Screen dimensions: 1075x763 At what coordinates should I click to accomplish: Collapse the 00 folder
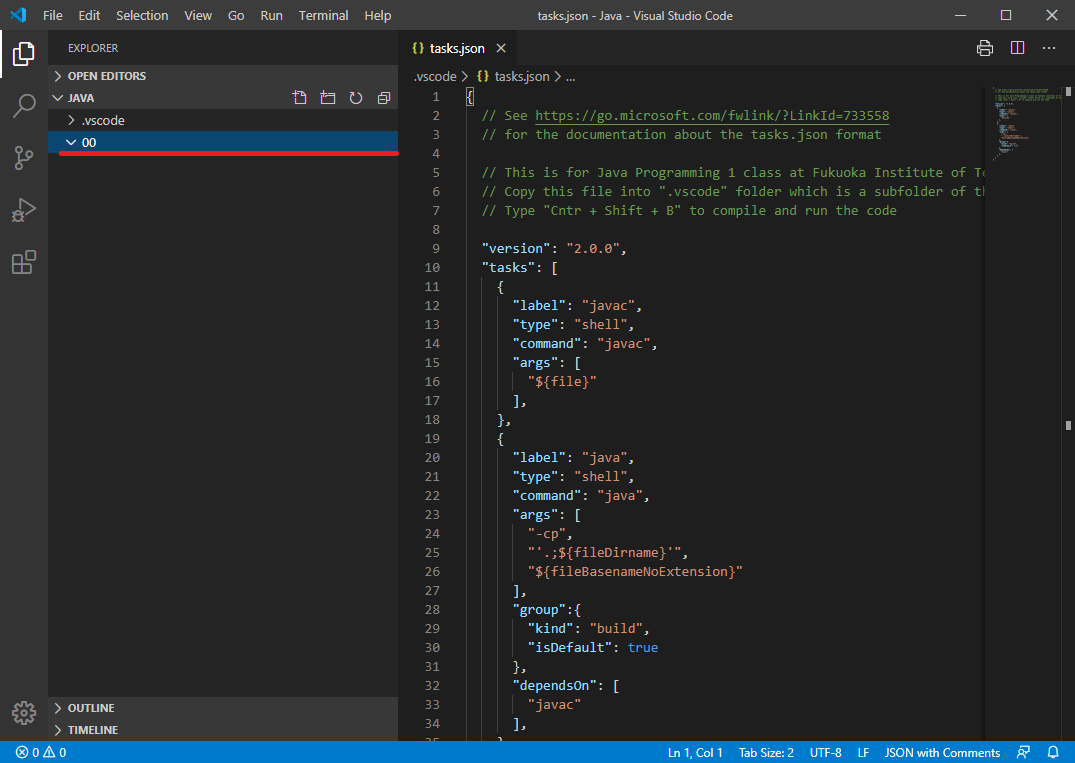coord(223,142)
